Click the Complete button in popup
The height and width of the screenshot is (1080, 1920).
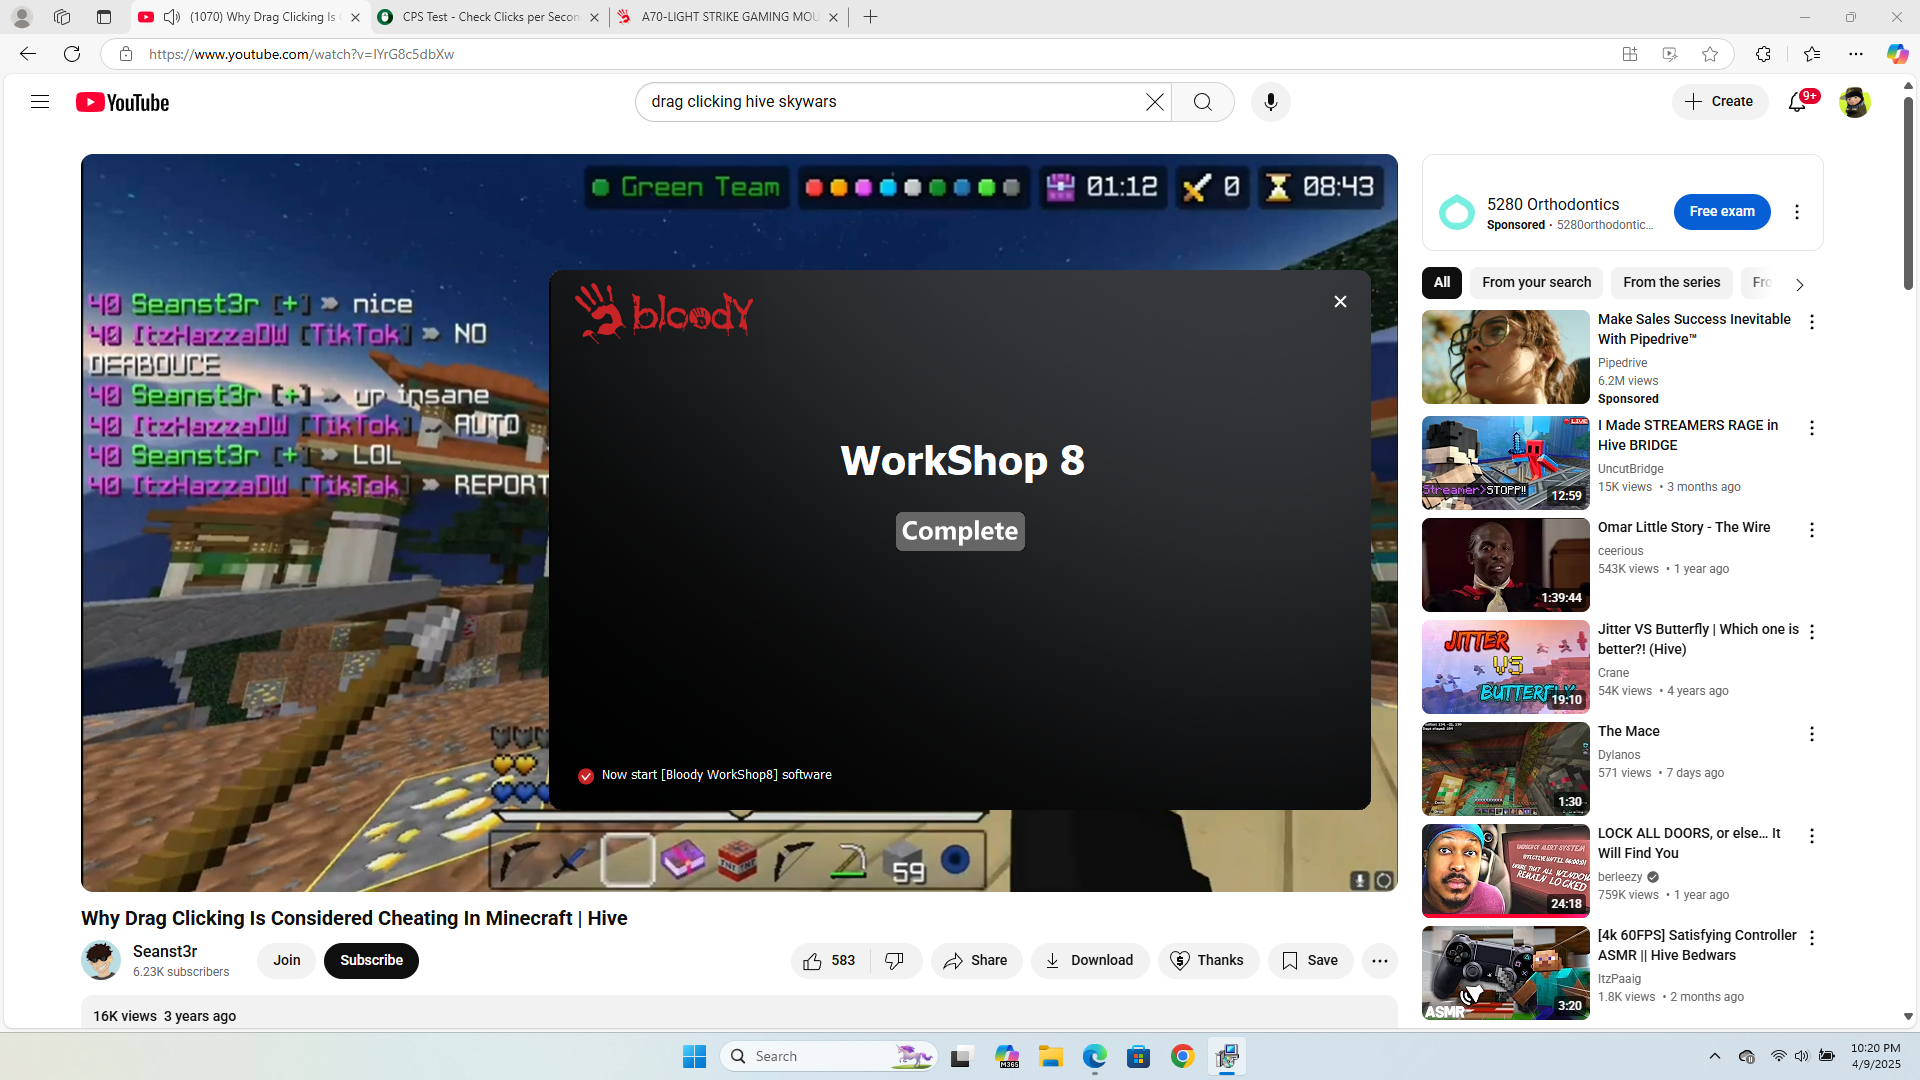[x=960, y=531]
